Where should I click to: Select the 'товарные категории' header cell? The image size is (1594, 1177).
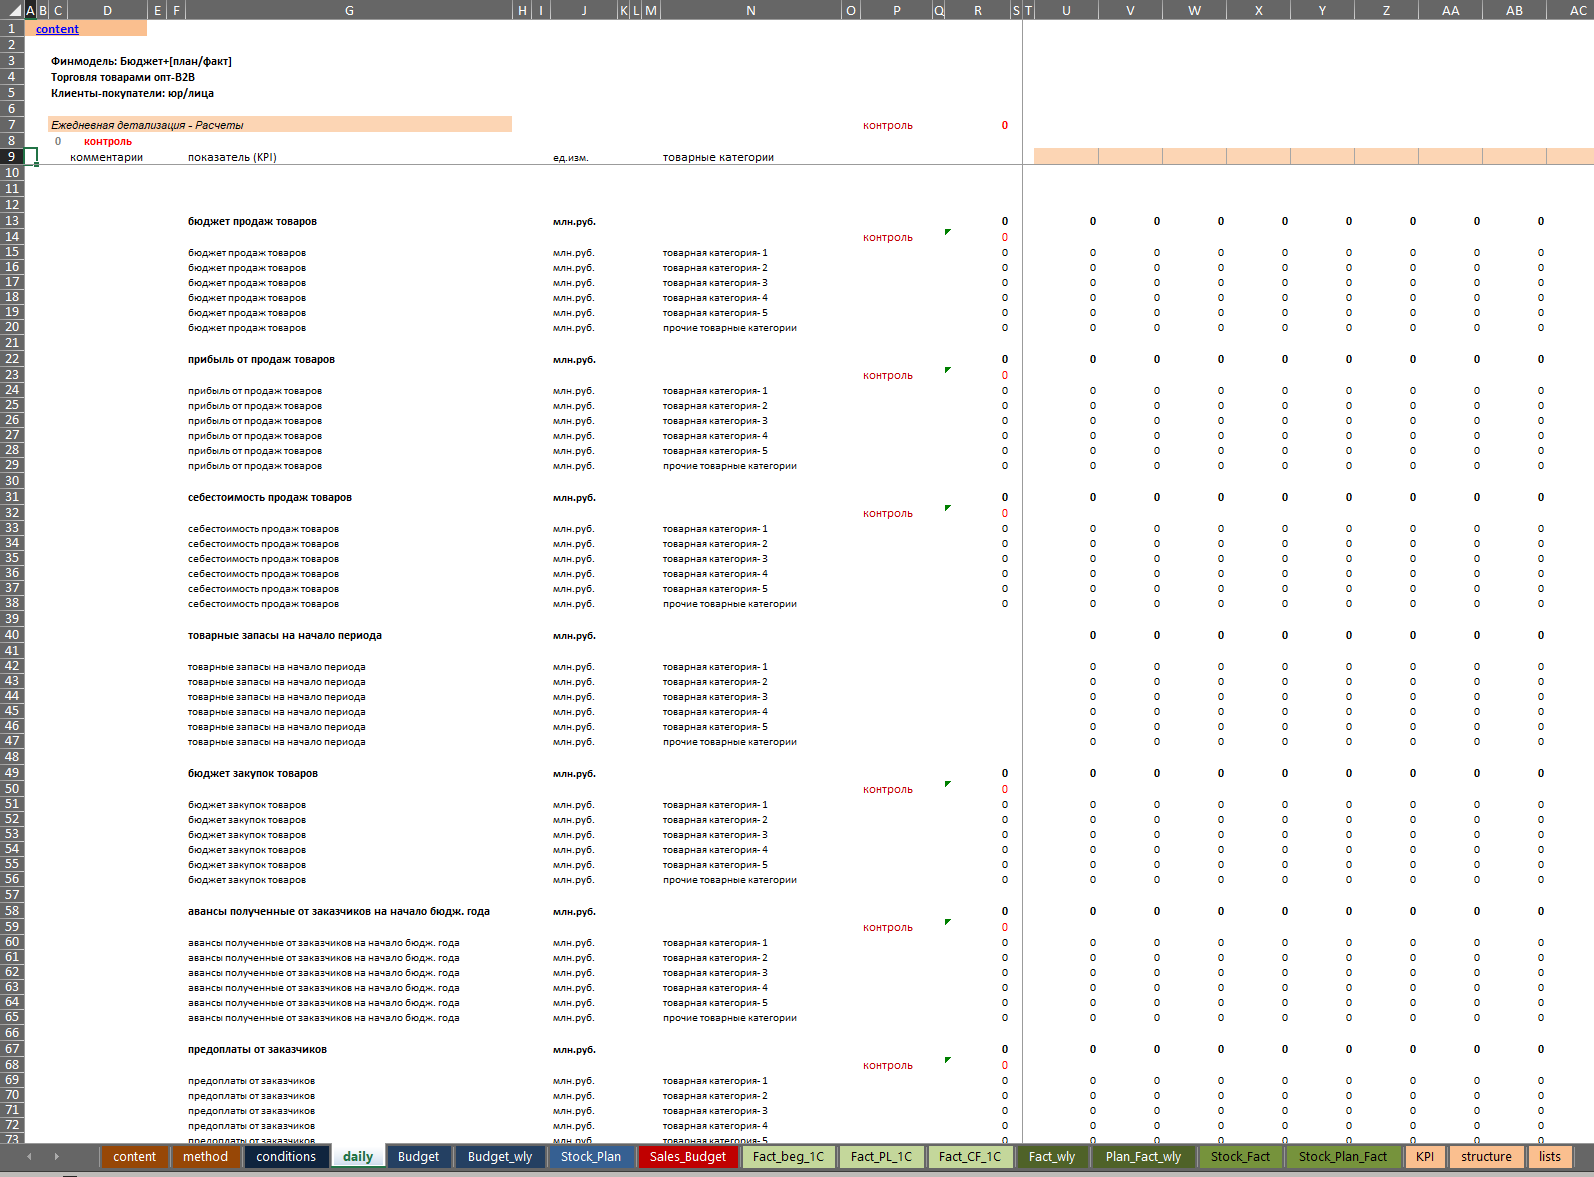pyautogui.click(x=718, y=157)
